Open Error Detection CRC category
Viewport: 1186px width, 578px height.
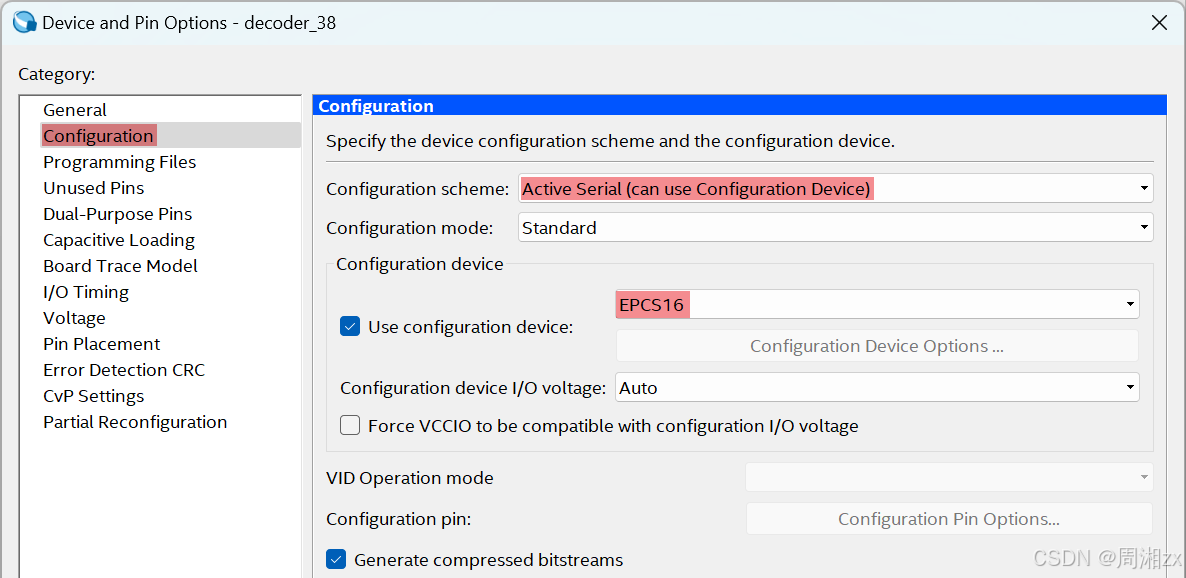[x=124, y=370]
